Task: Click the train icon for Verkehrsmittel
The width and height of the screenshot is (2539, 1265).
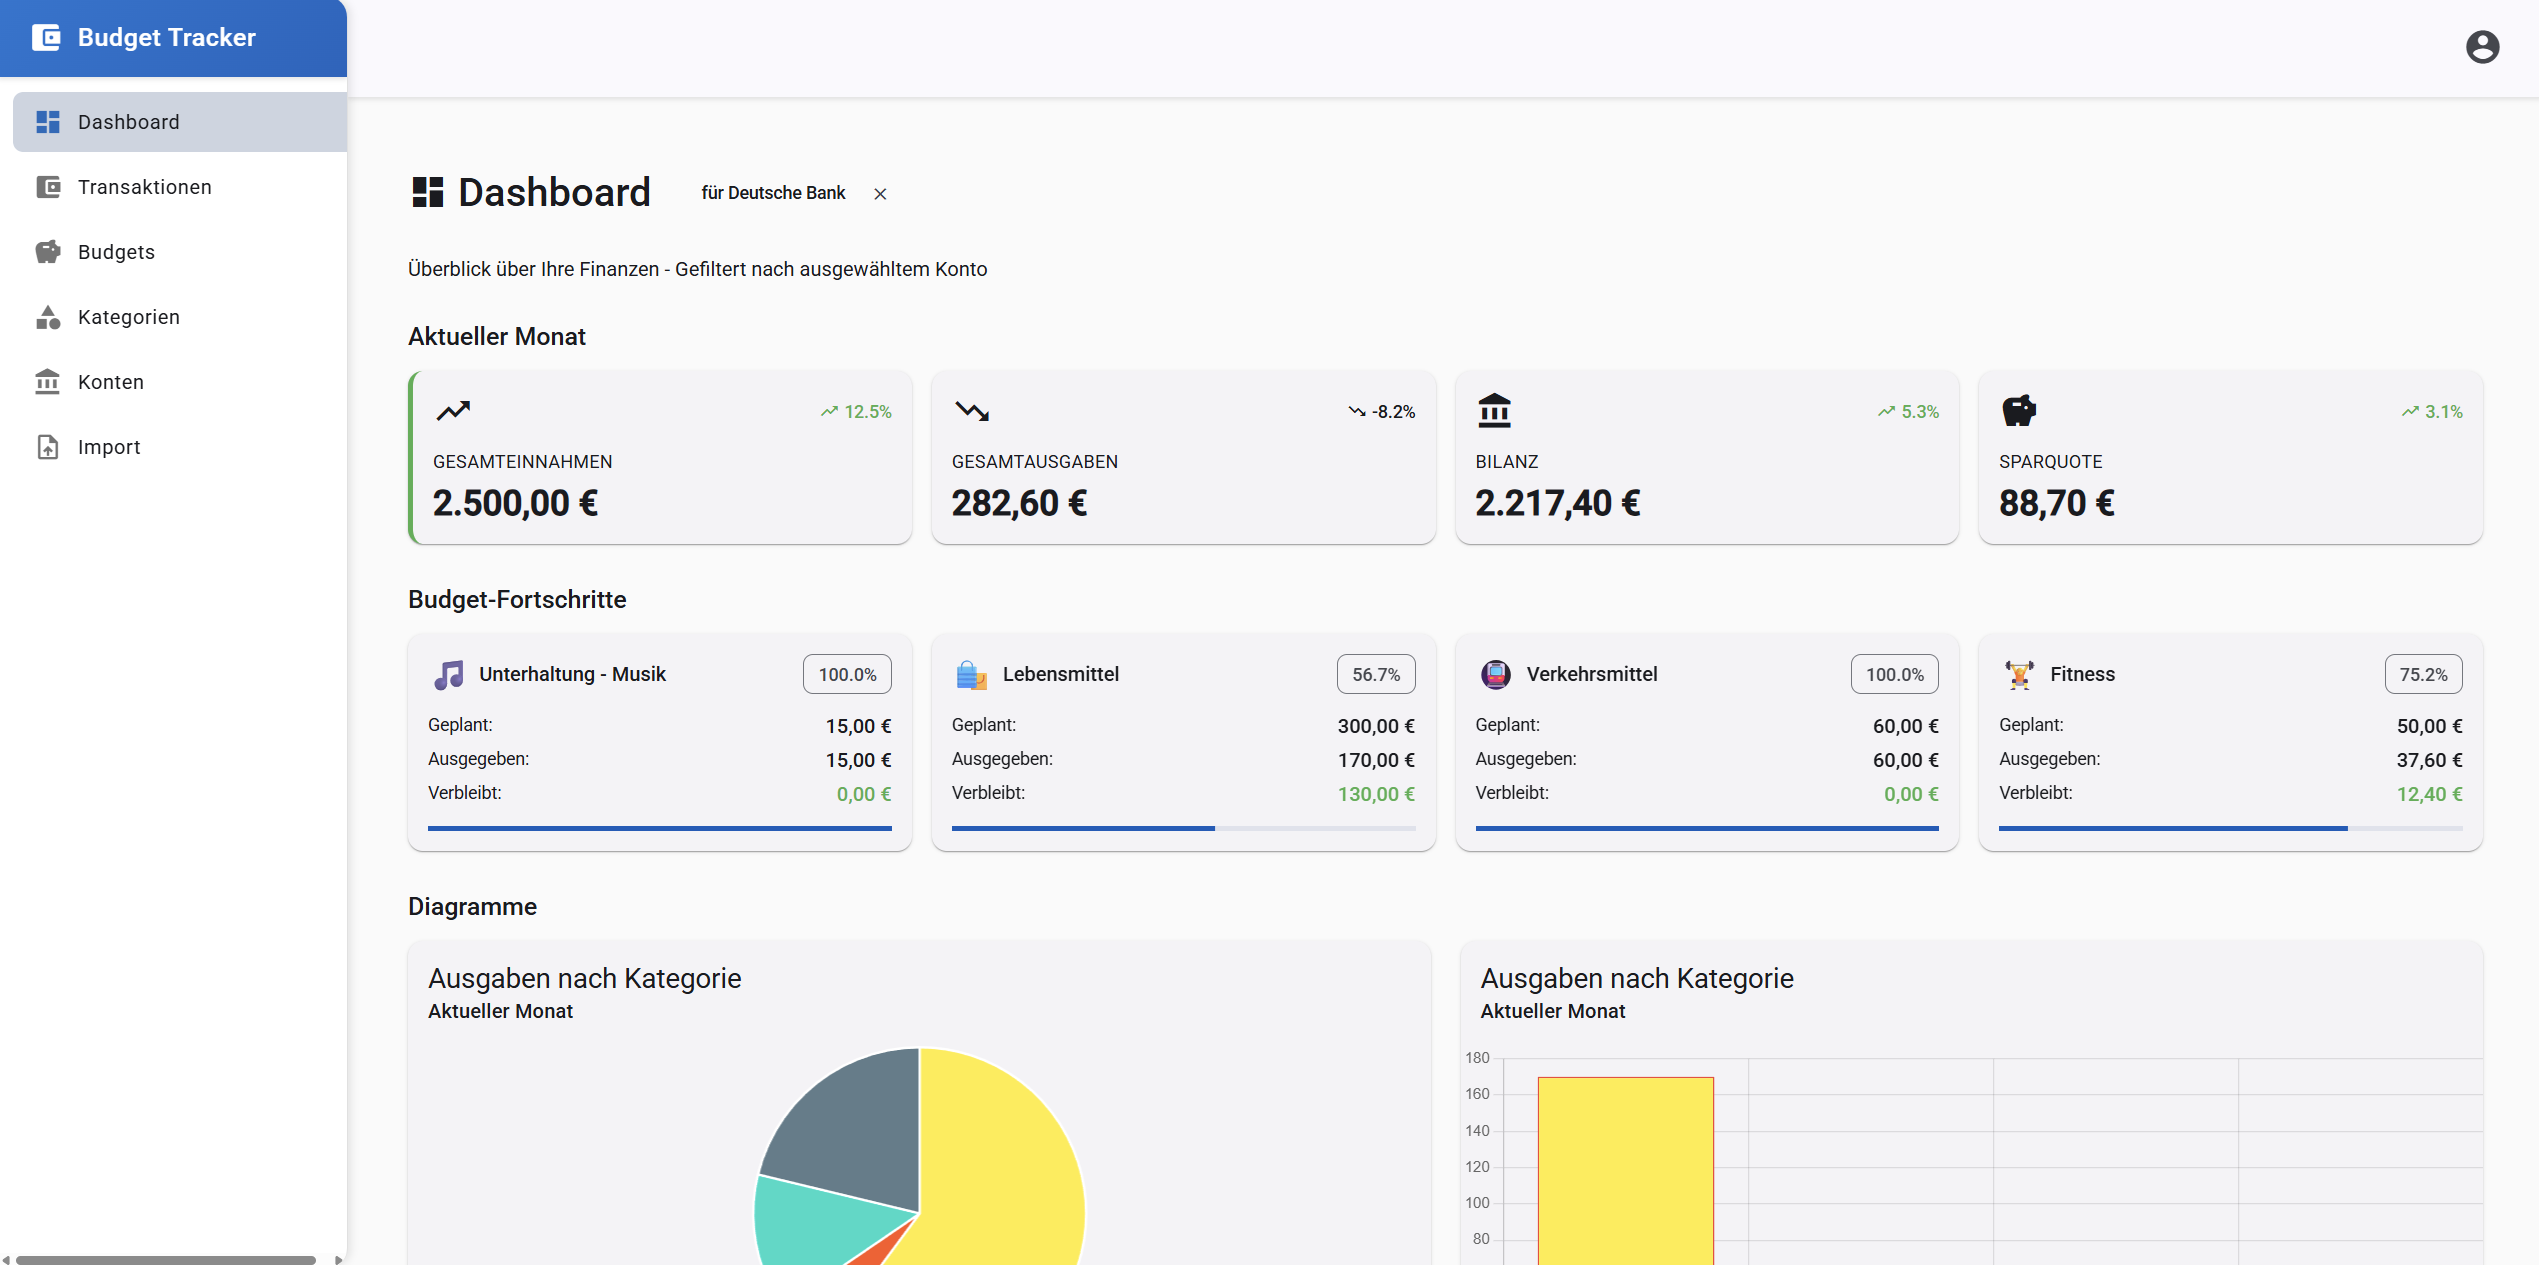Action: point(1495,675)
